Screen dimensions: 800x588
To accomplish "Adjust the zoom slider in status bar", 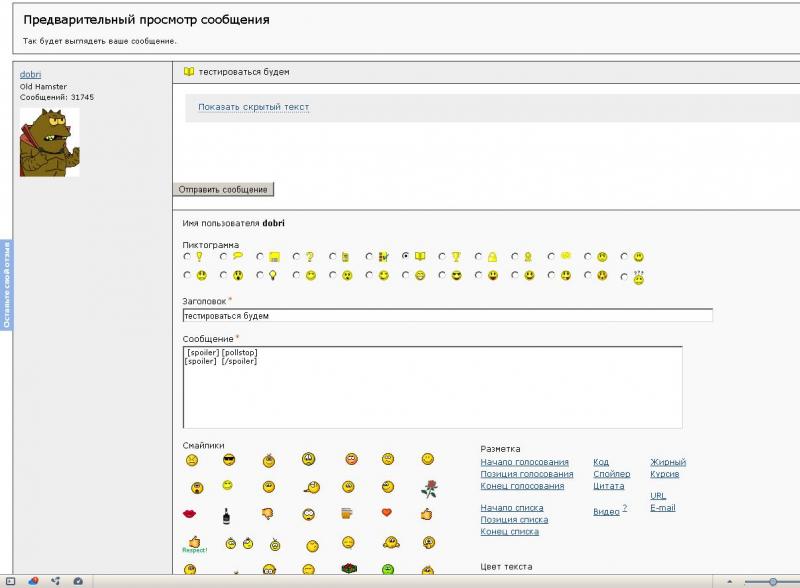I will tap(773, 581).
